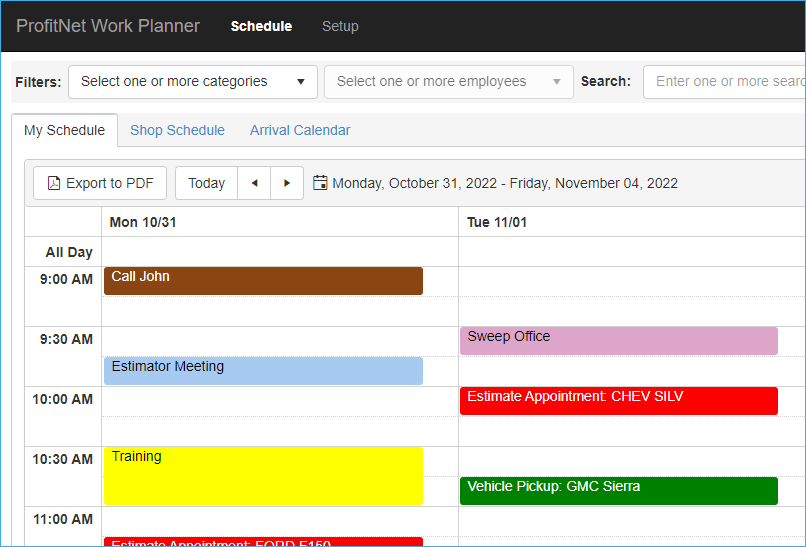Go to the Schedule menu item
Image resolution: width=806 pixels, height=547 pixels.
tap(261, 26)
